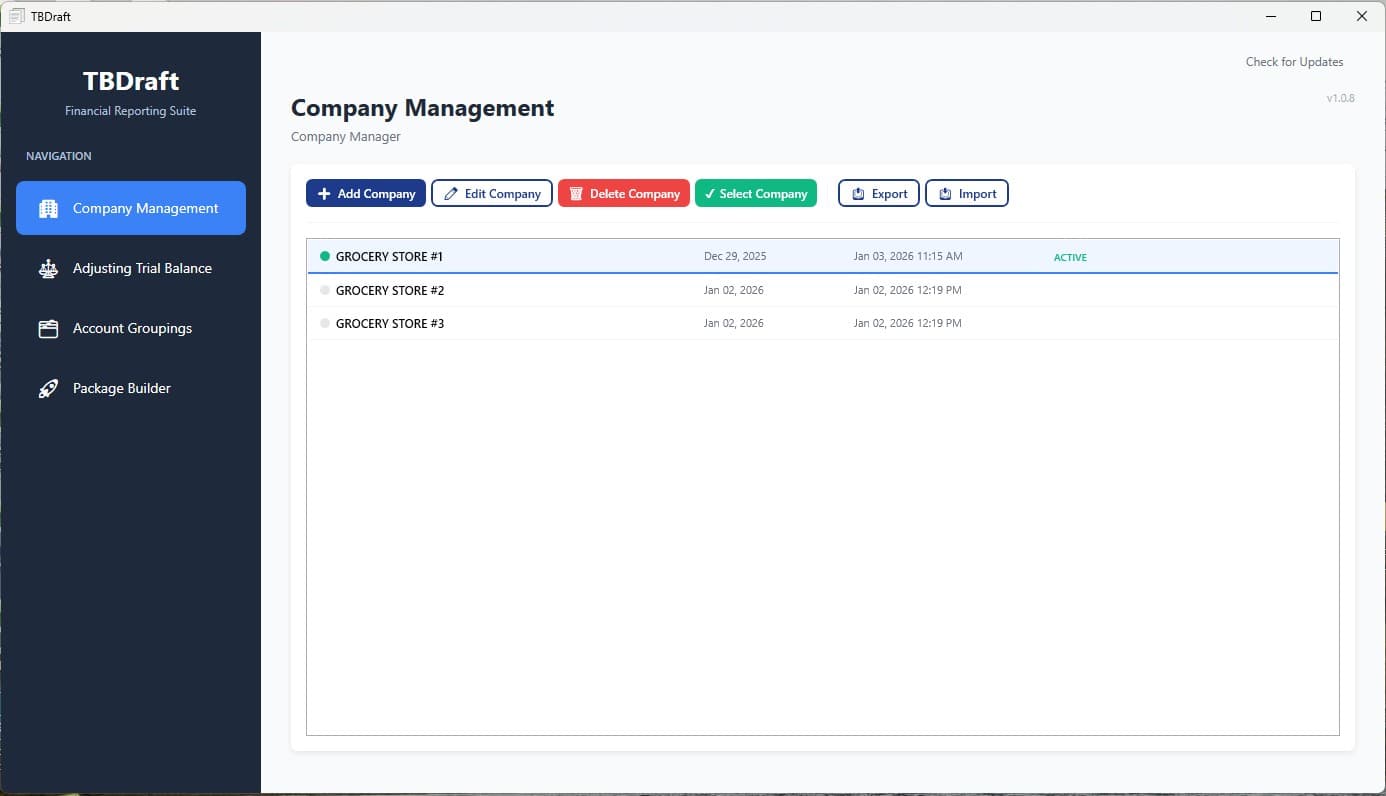Click the gray status dot for GROCERY STORE #2
This screenshot has height=796, width=1386.
[324, 290]
